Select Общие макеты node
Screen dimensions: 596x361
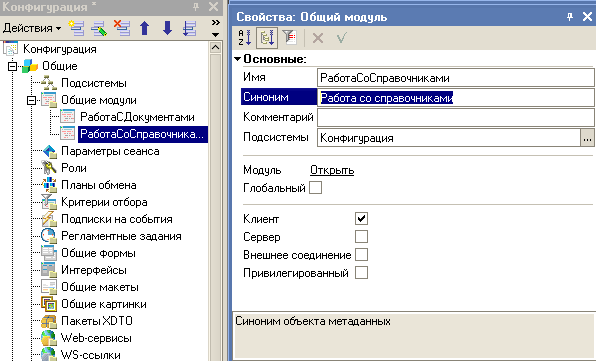pos(100,287)
